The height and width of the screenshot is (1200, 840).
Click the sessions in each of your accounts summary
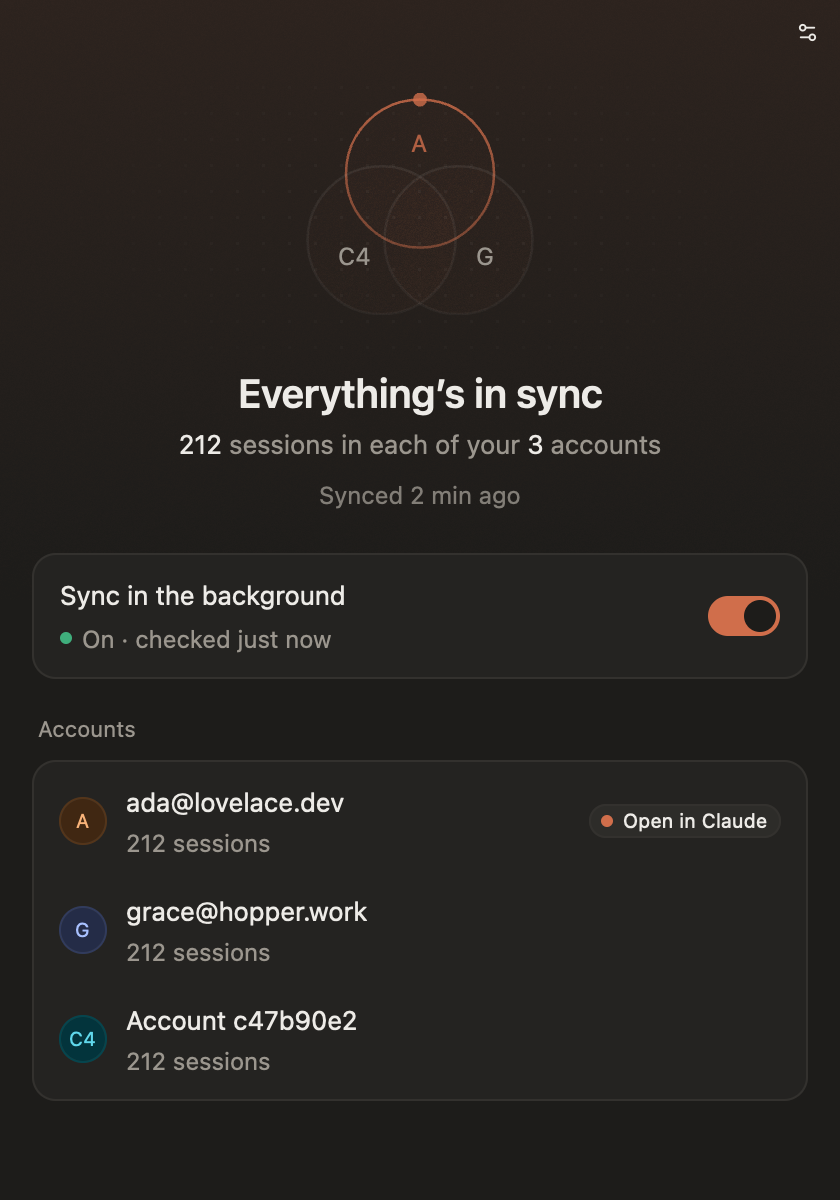420,445
